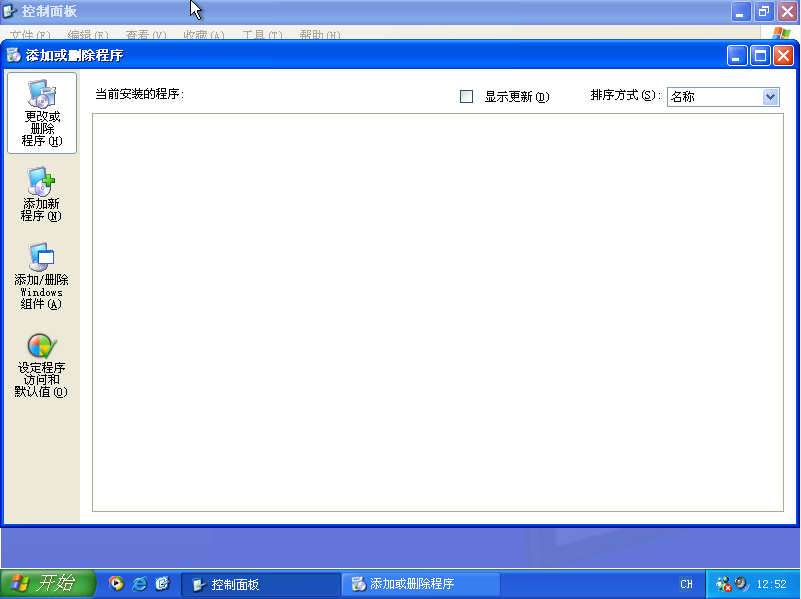Viewport: 801px width, 599px height.
Task: Enable the 显示更新 checkbox
Action: point(466,96)
